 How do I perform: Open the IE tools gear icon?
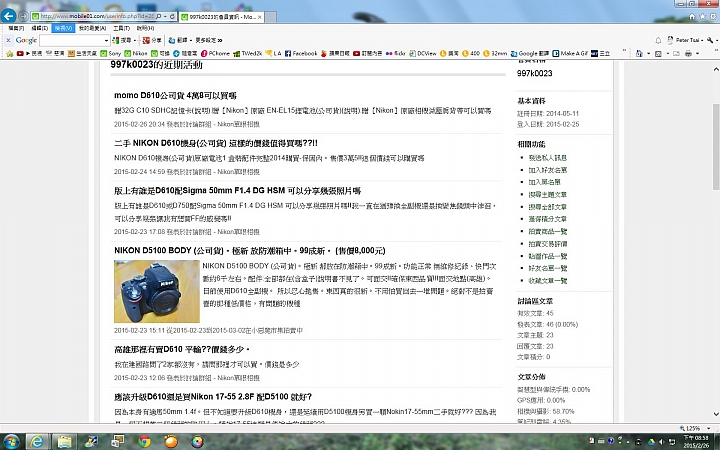click(x=712, y=17)
